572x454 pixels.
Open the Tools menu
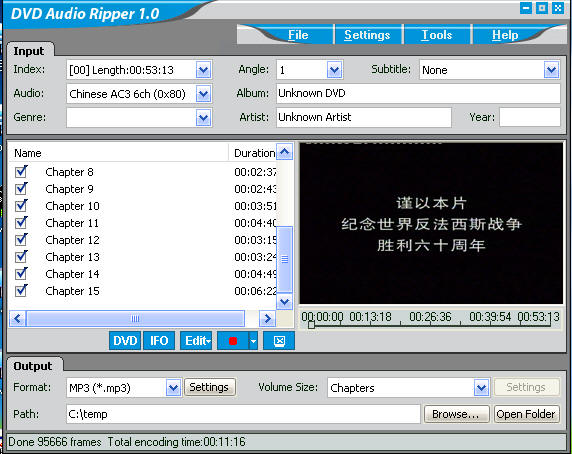tap(437, 35)
